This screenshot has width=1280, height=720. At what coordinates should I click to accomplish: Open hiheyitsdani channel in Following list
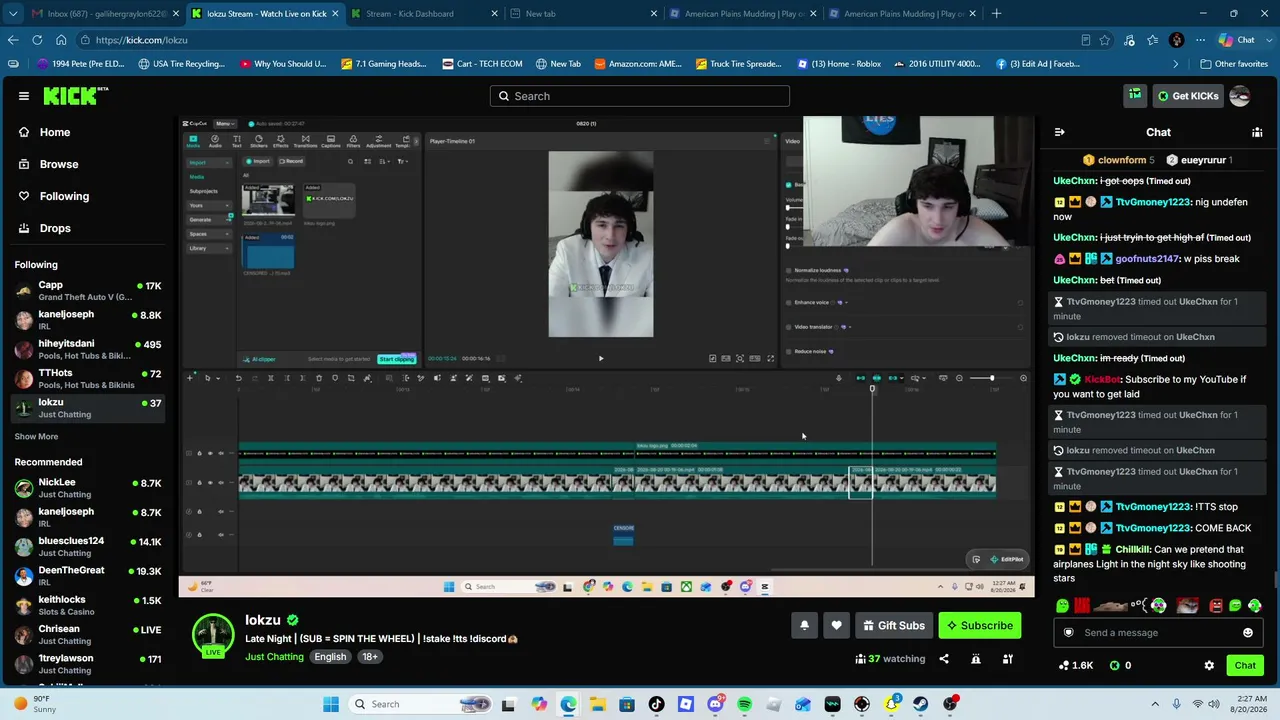click(x=88, y=349)
